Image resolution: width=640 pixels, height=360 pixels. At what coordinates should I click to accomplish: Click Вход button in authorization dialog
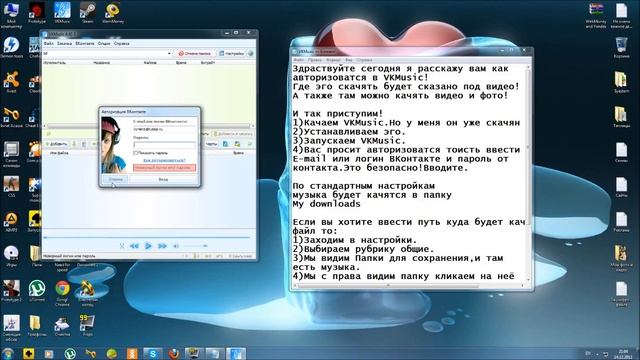click(x=163, y=179)
